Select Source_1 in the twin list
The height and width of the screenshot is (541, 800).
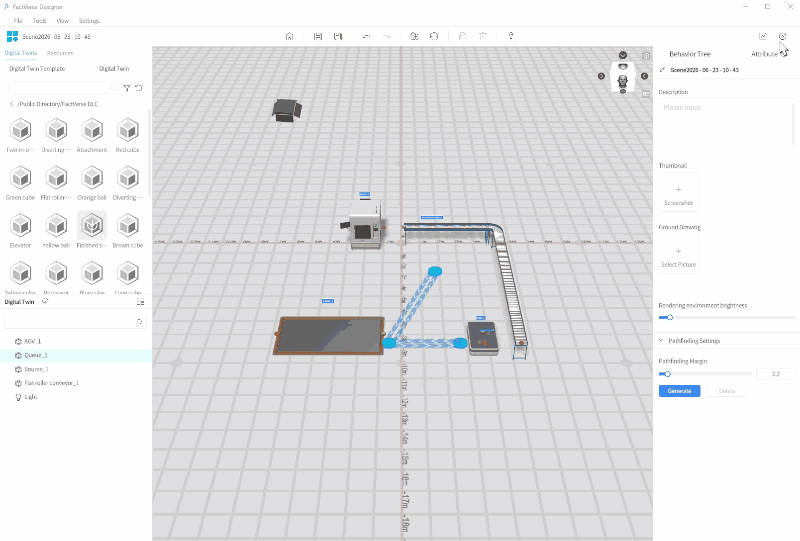point(76,369)
